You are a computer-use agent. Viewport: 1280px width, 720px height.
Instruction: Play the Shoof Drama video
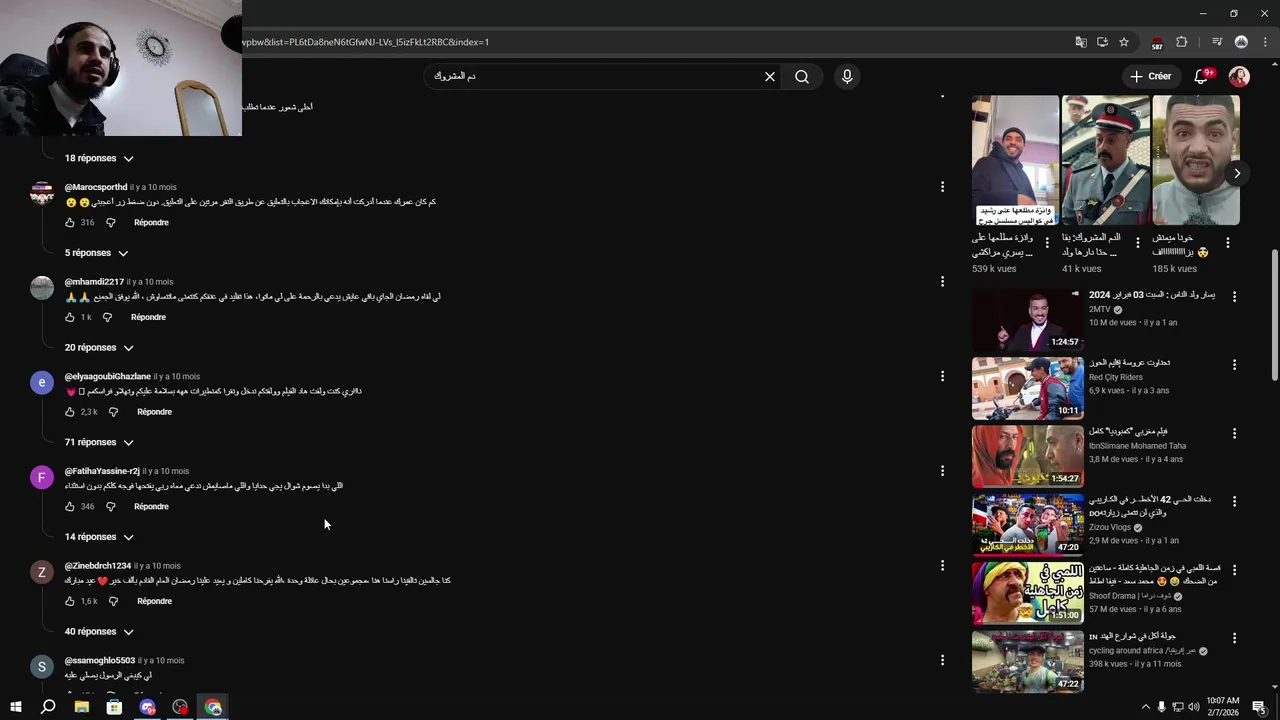click(1028, 593)
